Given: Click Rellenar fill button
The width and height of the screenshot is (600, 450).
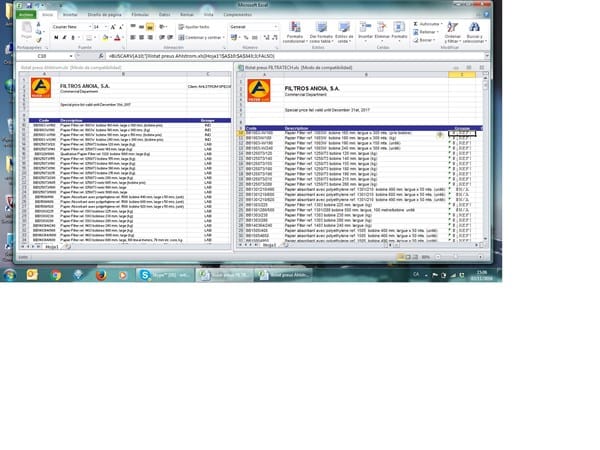Looking at the screenshot, I should click(426, 32).
